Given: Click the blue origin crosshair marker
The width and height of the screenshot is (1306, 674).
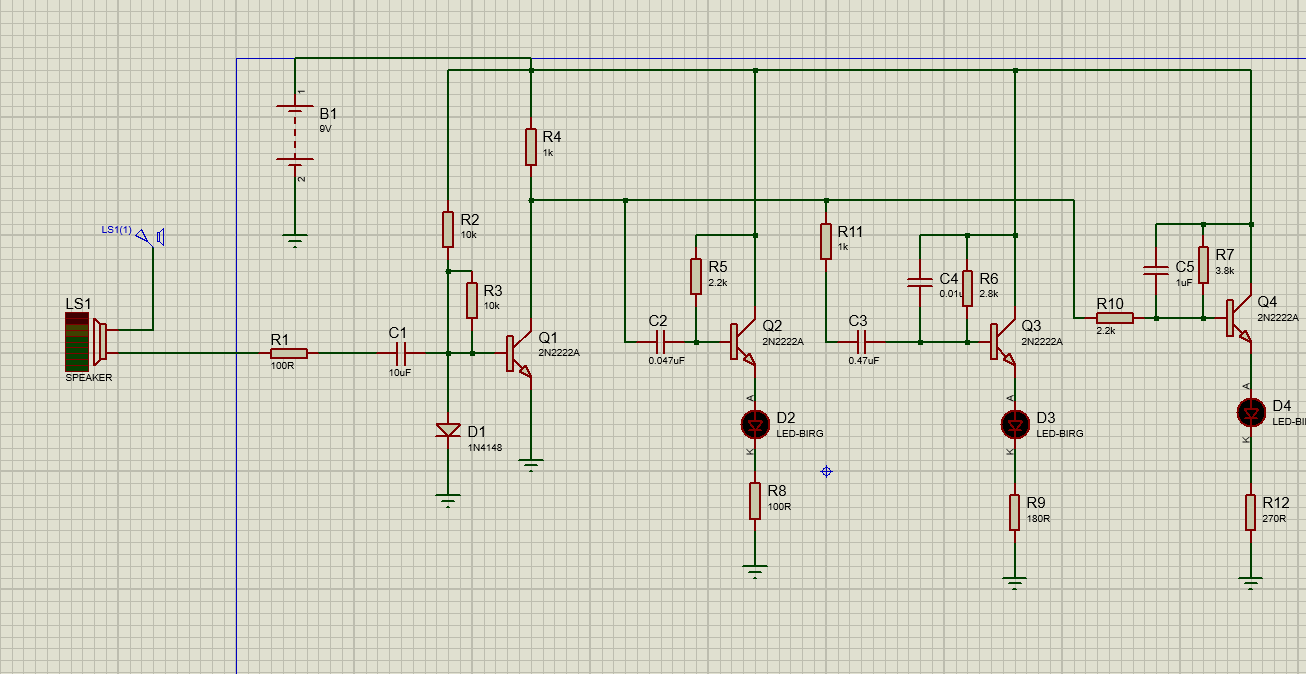Looking at the screenshot, I should (826, 471).
